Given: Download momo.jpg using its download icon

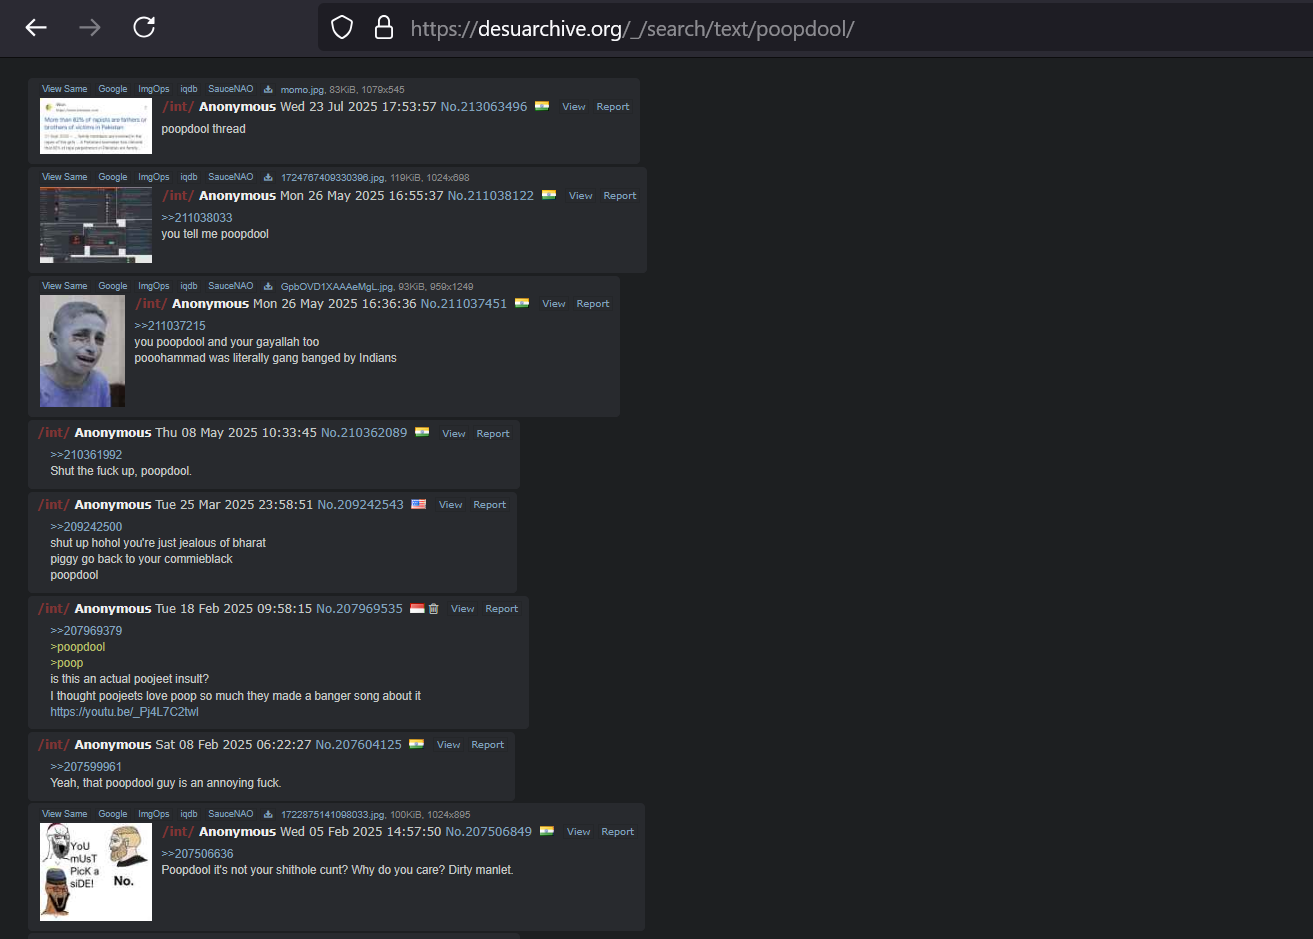Looking at the screenshot, I should [268, 90].
